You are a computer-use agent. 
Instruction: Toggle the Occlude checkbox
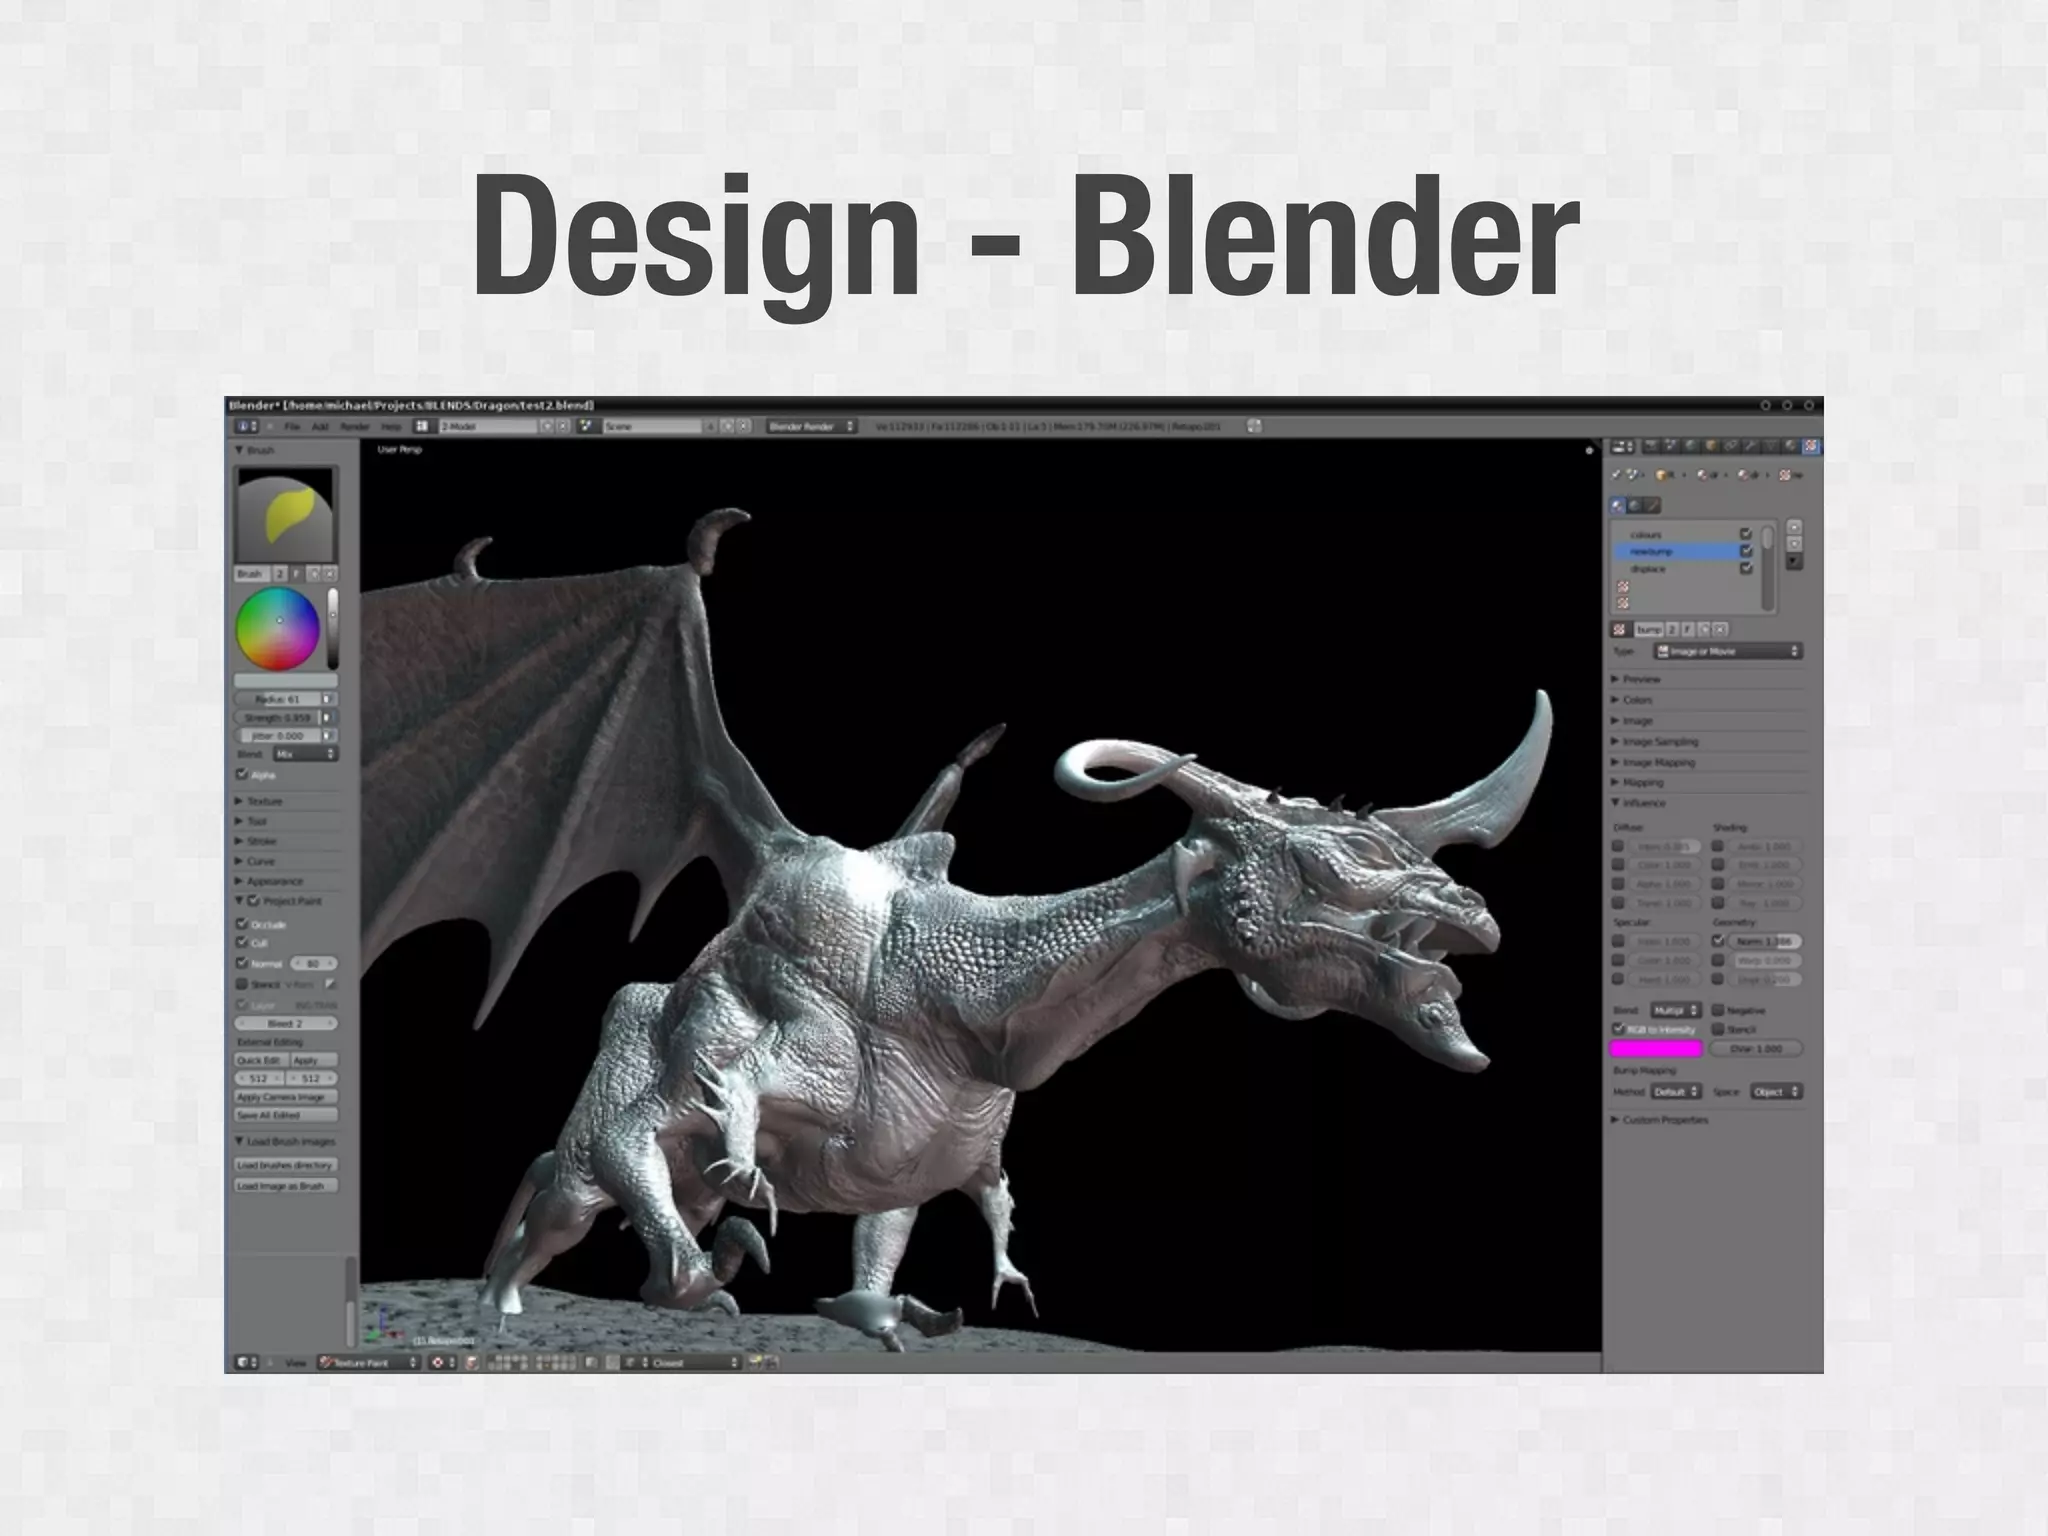(x=242, y=924)
